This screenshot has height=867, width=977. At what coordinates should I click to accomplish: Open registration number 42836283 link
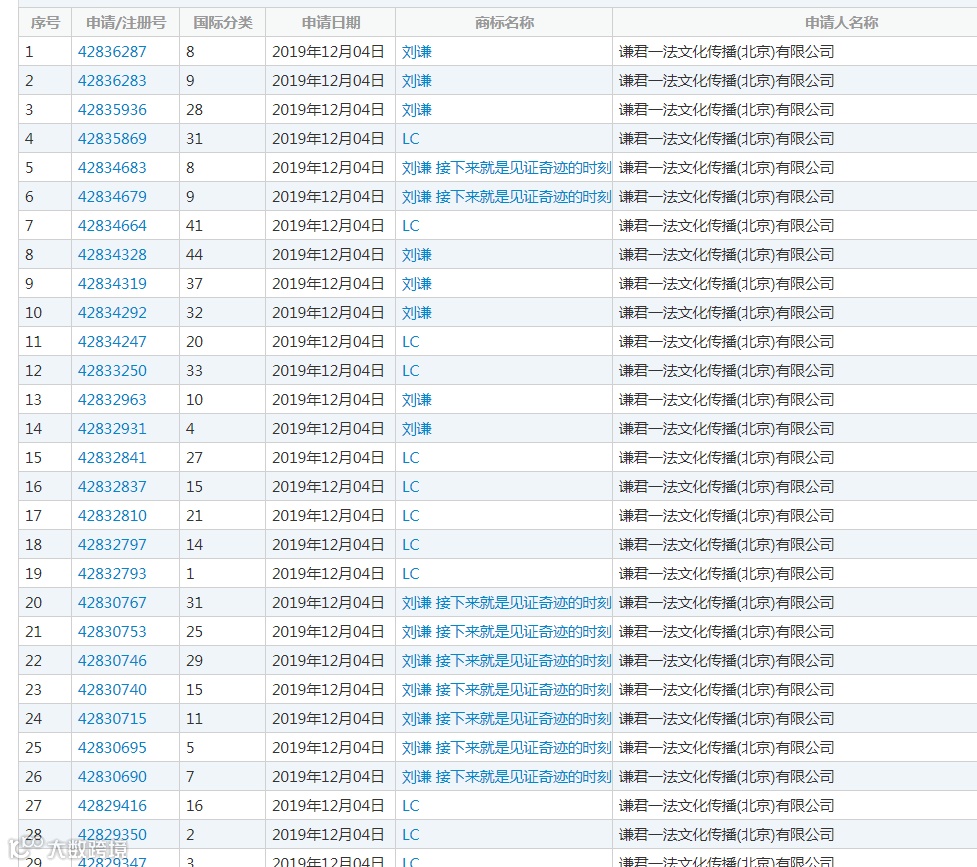tap(112, 81)
